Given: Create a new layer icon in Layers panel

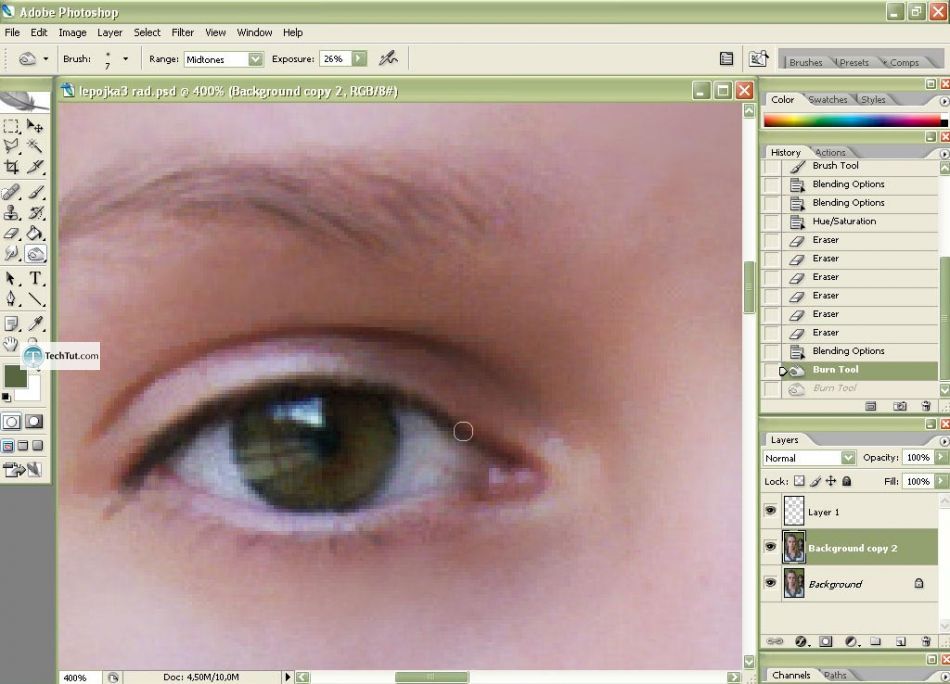Looking at the screenshot, I should tap(900, 641).
